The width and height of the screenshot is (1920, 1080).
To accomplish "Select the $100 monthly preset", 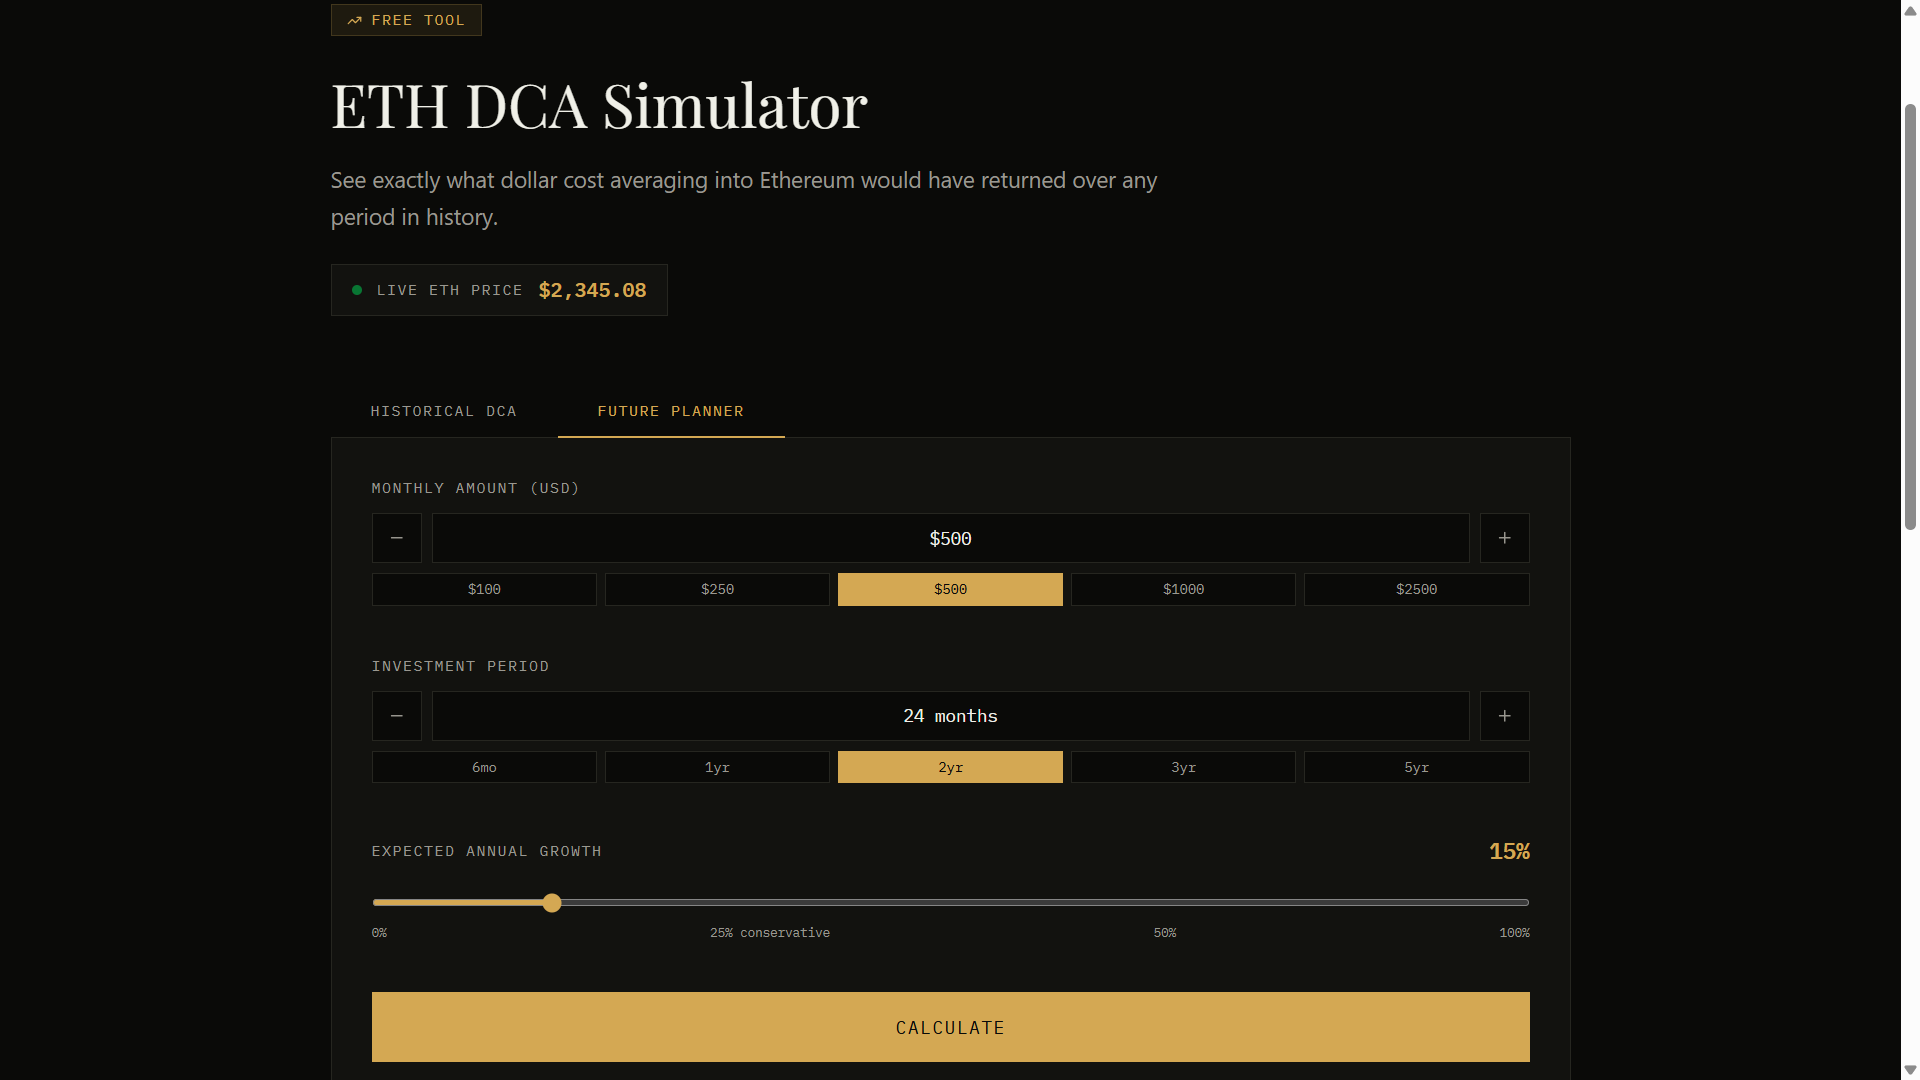I will [x=483, y=589].
